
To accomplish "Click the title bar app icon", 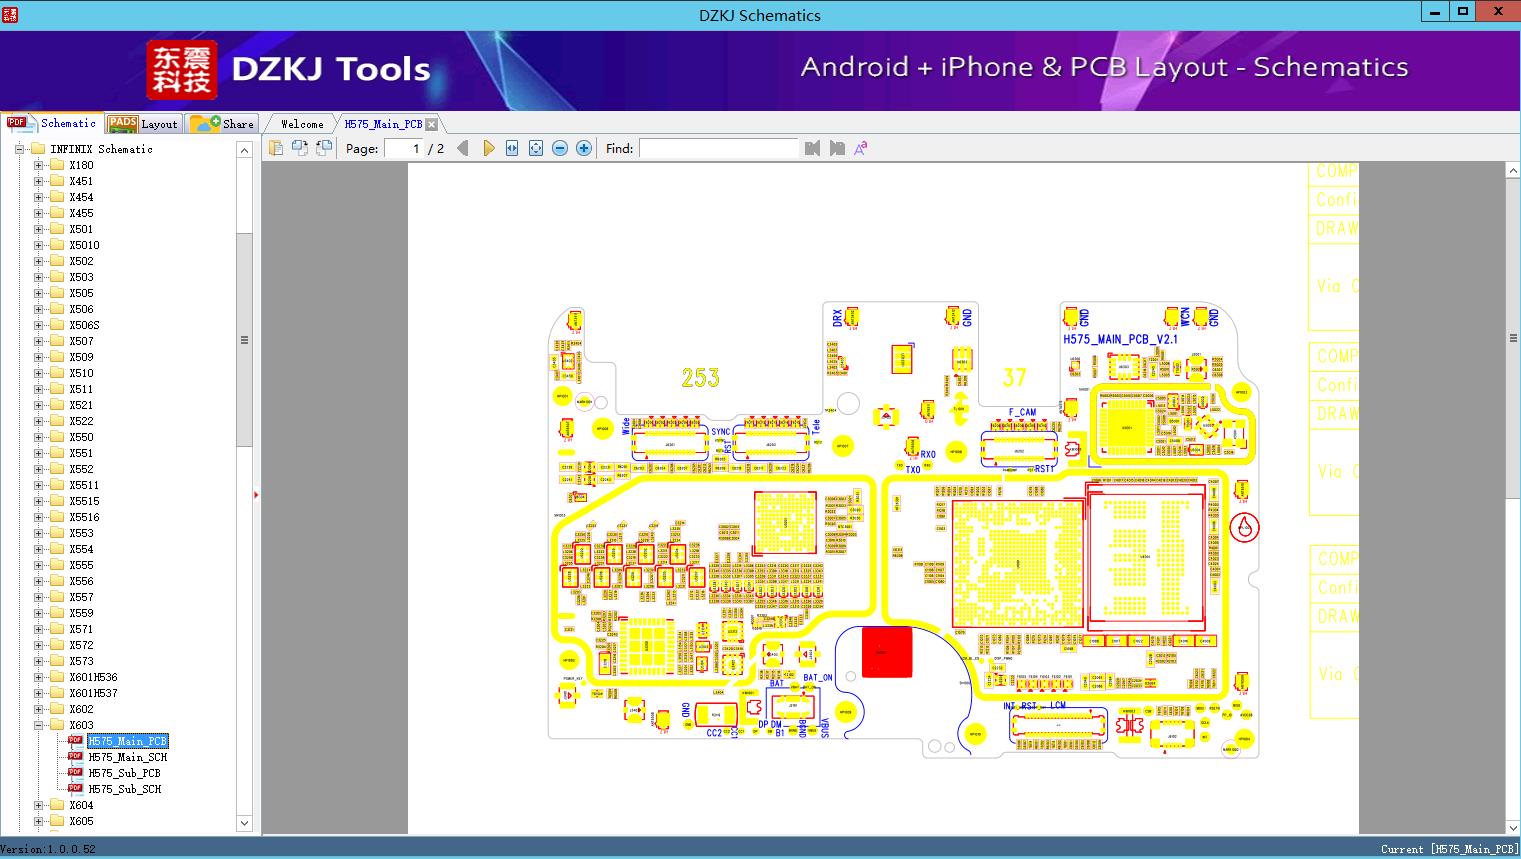I will tap(9, 15).
